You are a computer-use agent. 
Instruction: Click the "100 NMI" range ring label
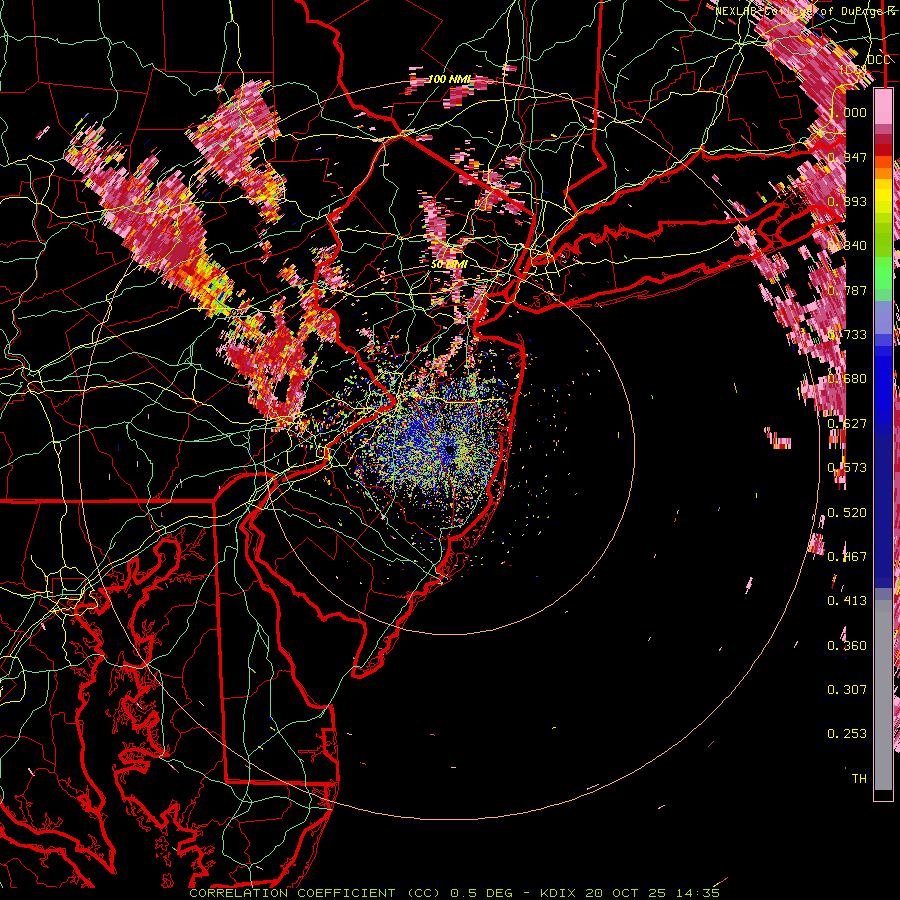point(449,79)
